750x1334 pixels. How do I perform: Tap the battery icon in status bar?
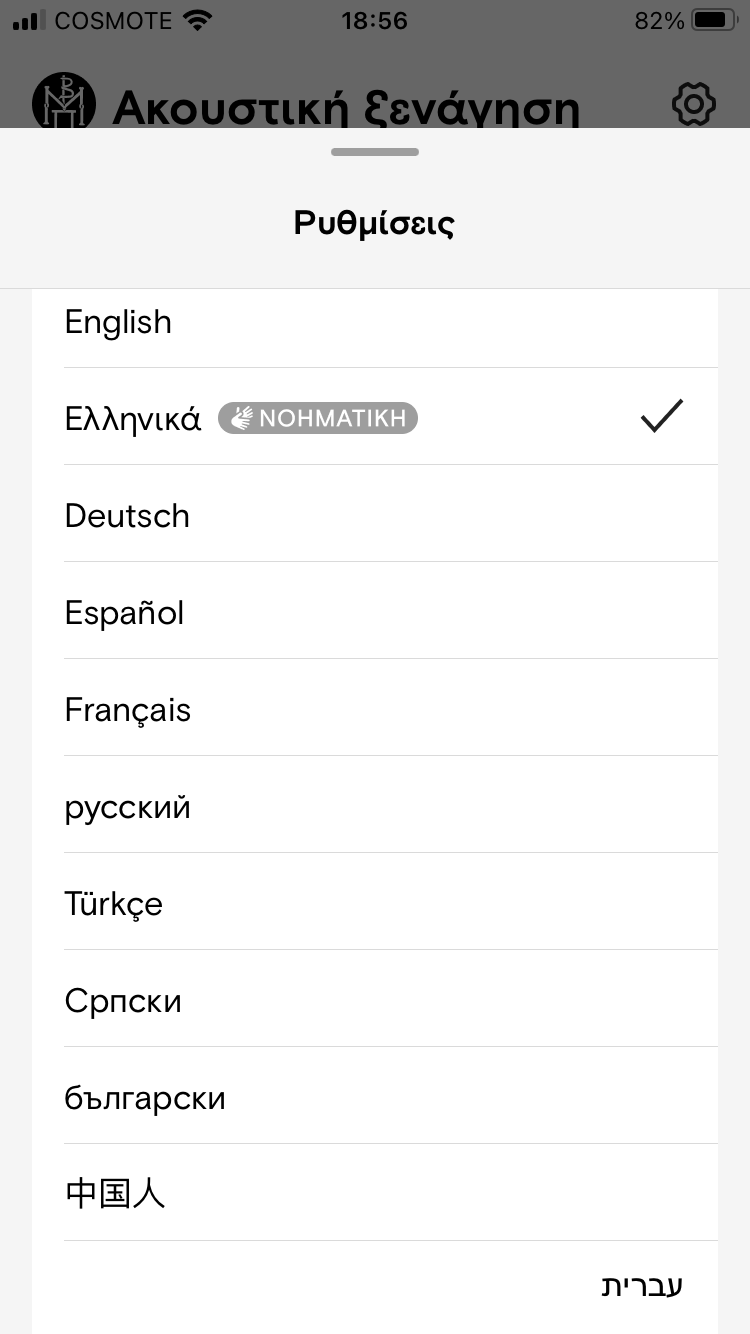point(713,20)
